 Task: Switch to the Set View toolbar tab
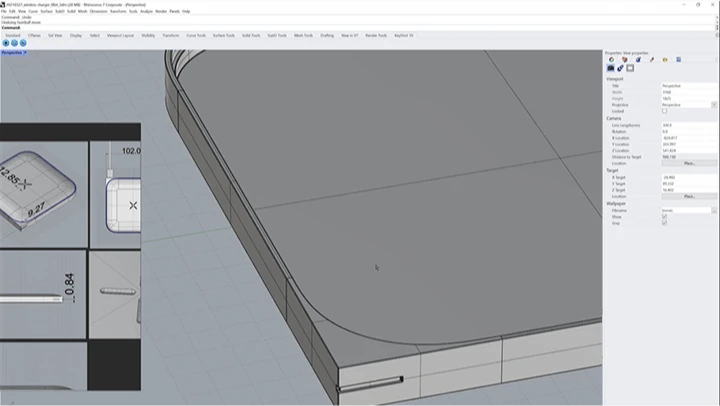pos(55,35)
